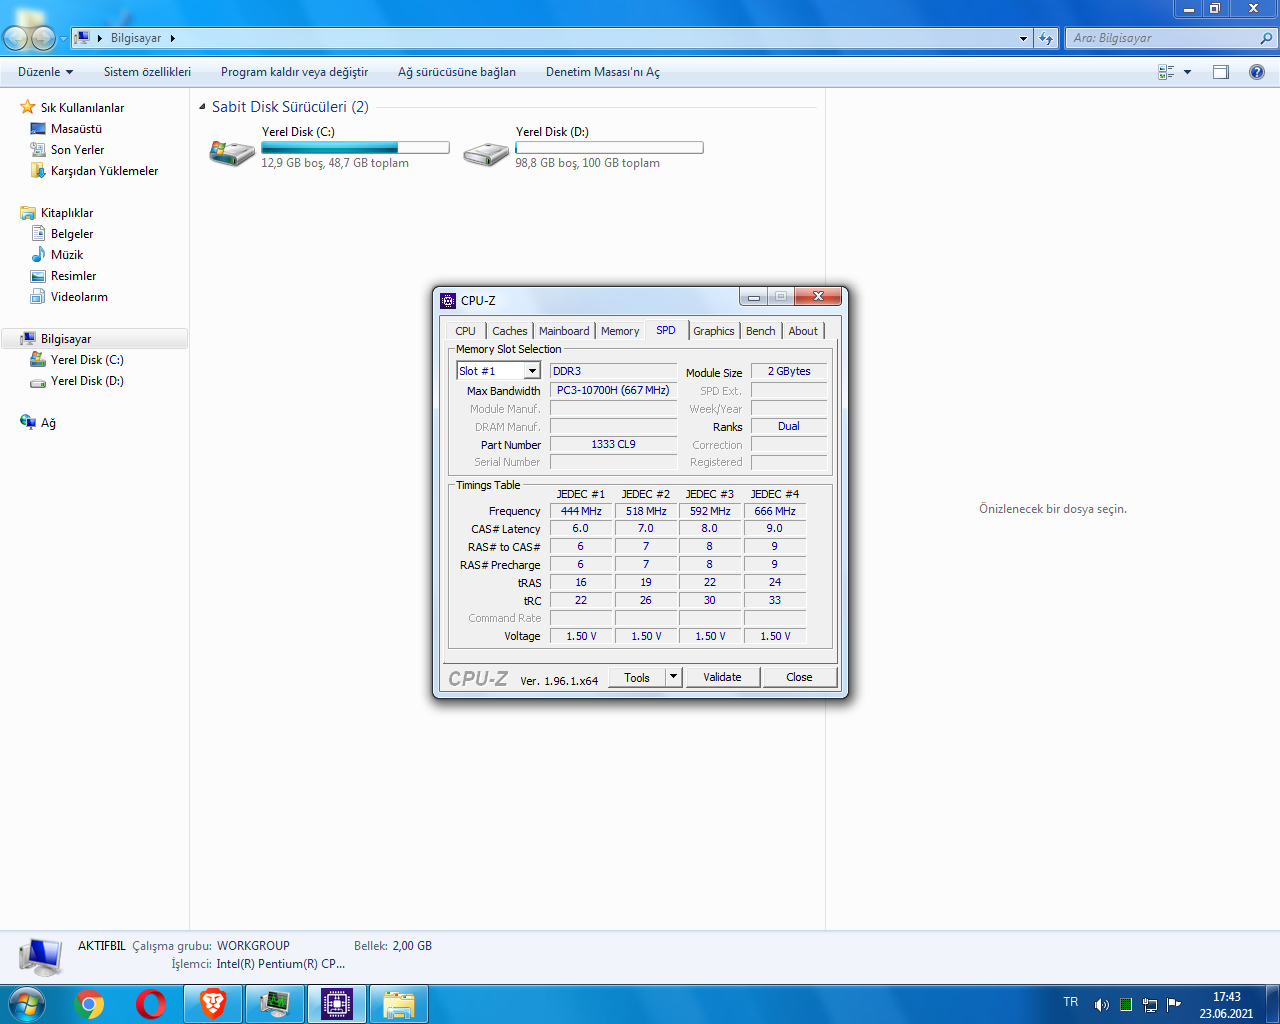Open the About tab in CPU-Z

click(803, 331)
